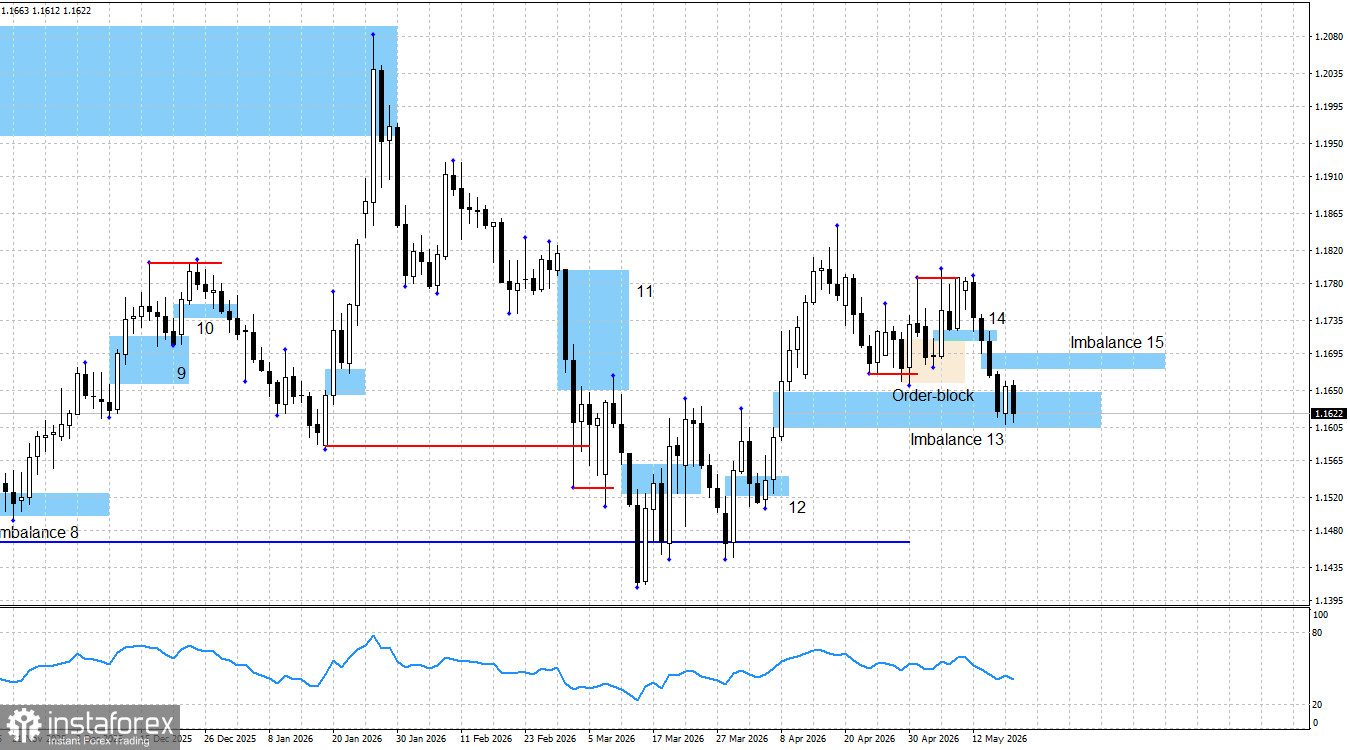The width and height of the screenshot is (1350, 750).
Task: Click the current price tag 1.1622
Action: pyautogui.click(x=1328, y=413)
